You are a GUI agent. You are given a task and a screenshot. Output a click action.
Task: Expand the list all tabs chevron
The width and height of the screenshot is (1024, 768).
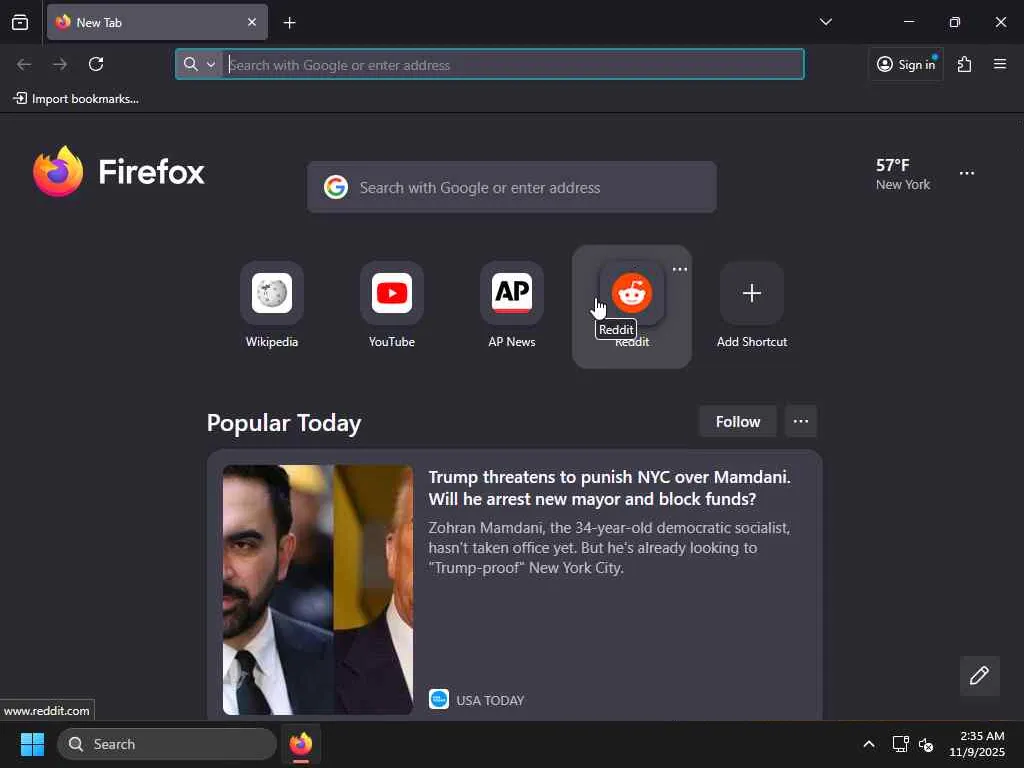click(x=825, y=22)
